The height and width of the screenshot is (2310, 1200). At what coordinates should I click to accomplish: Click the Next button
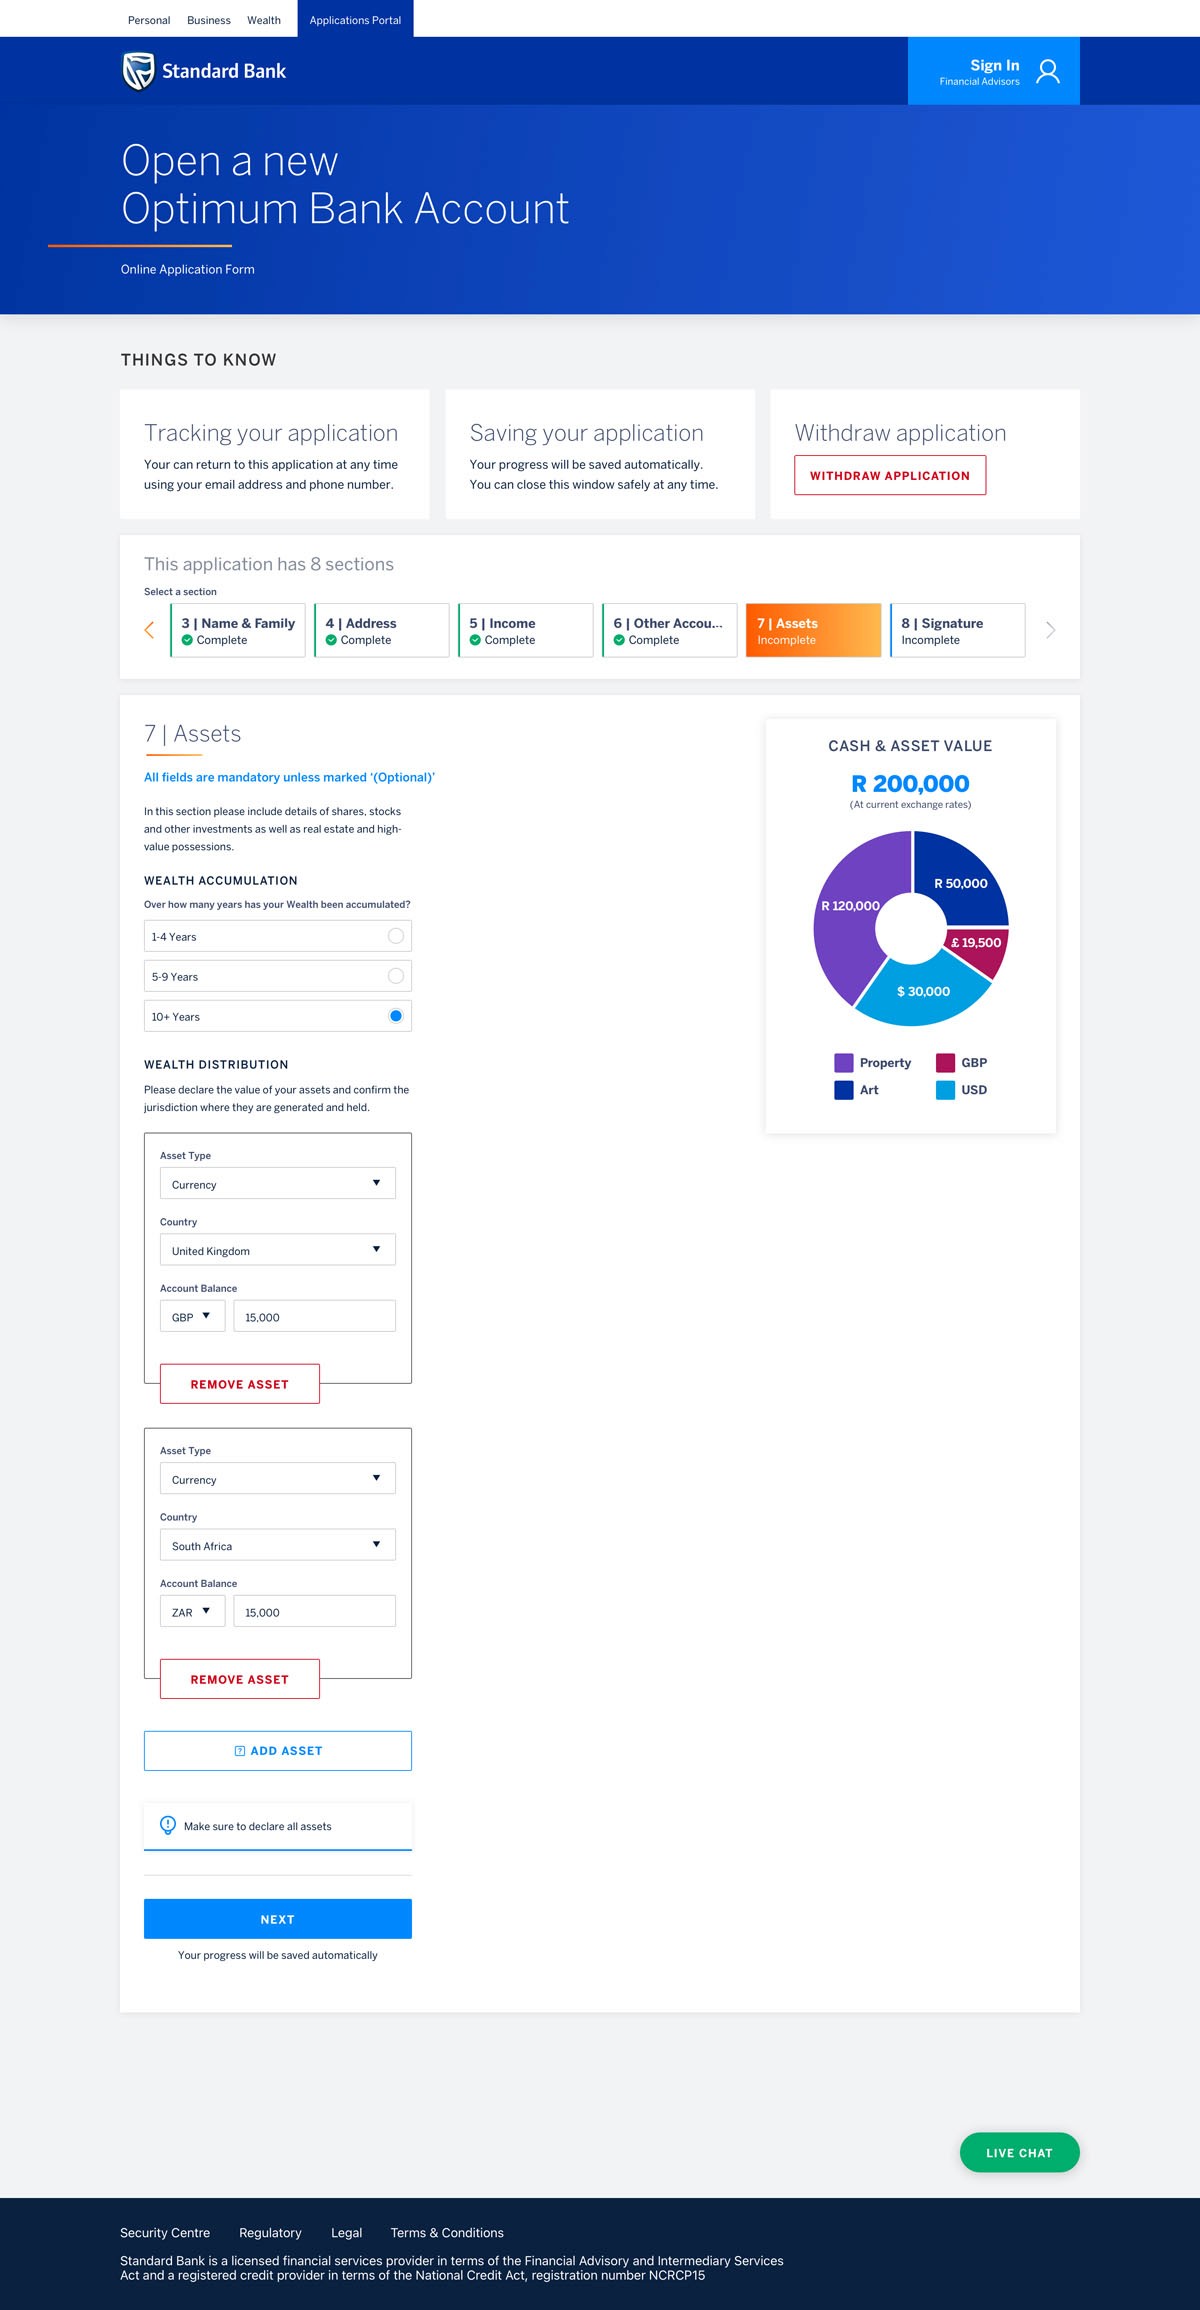(278, 1919)
